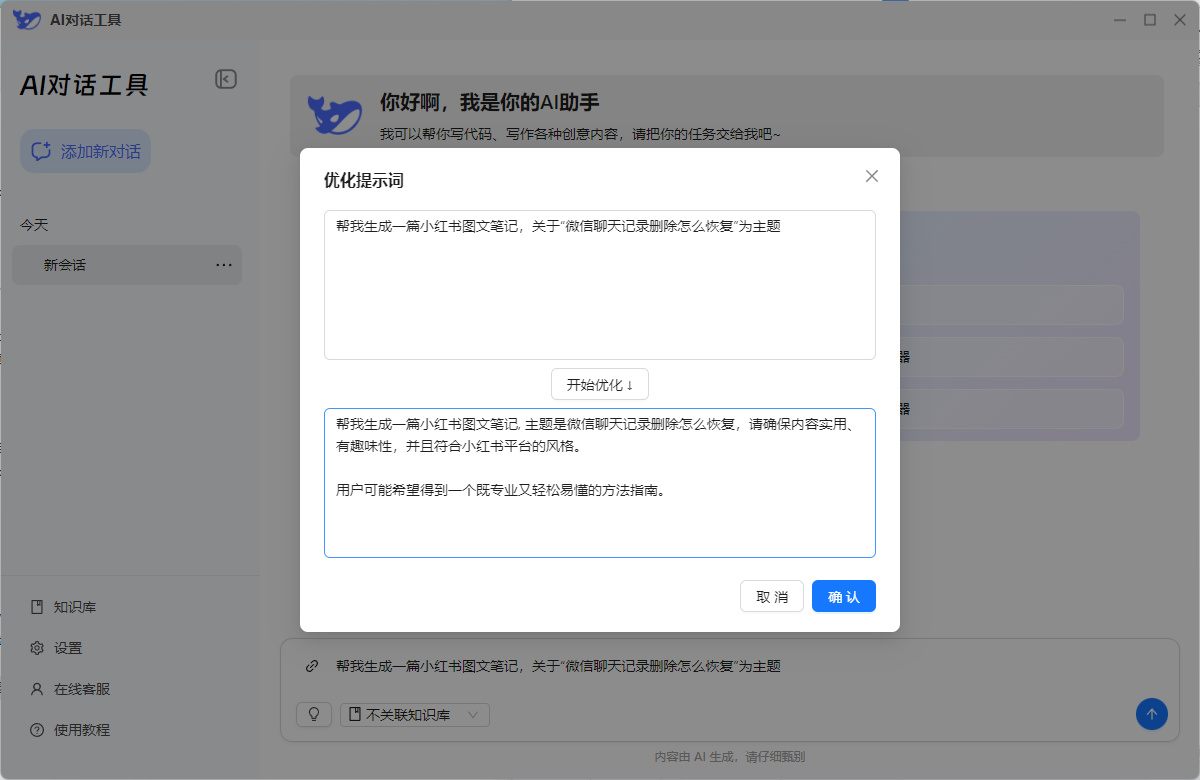
Task: Click the 设置 gear icon
Action: 37,648
